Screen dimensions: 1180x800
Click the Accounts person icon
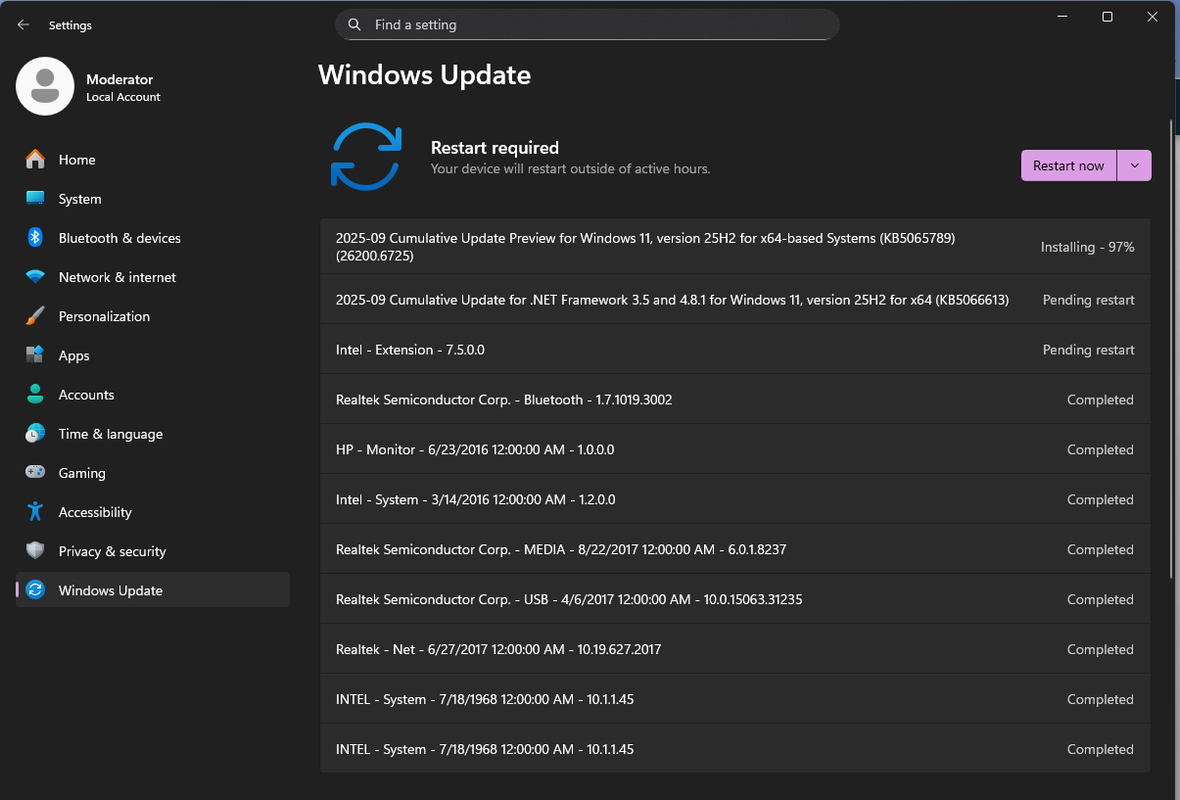point(35,394)
